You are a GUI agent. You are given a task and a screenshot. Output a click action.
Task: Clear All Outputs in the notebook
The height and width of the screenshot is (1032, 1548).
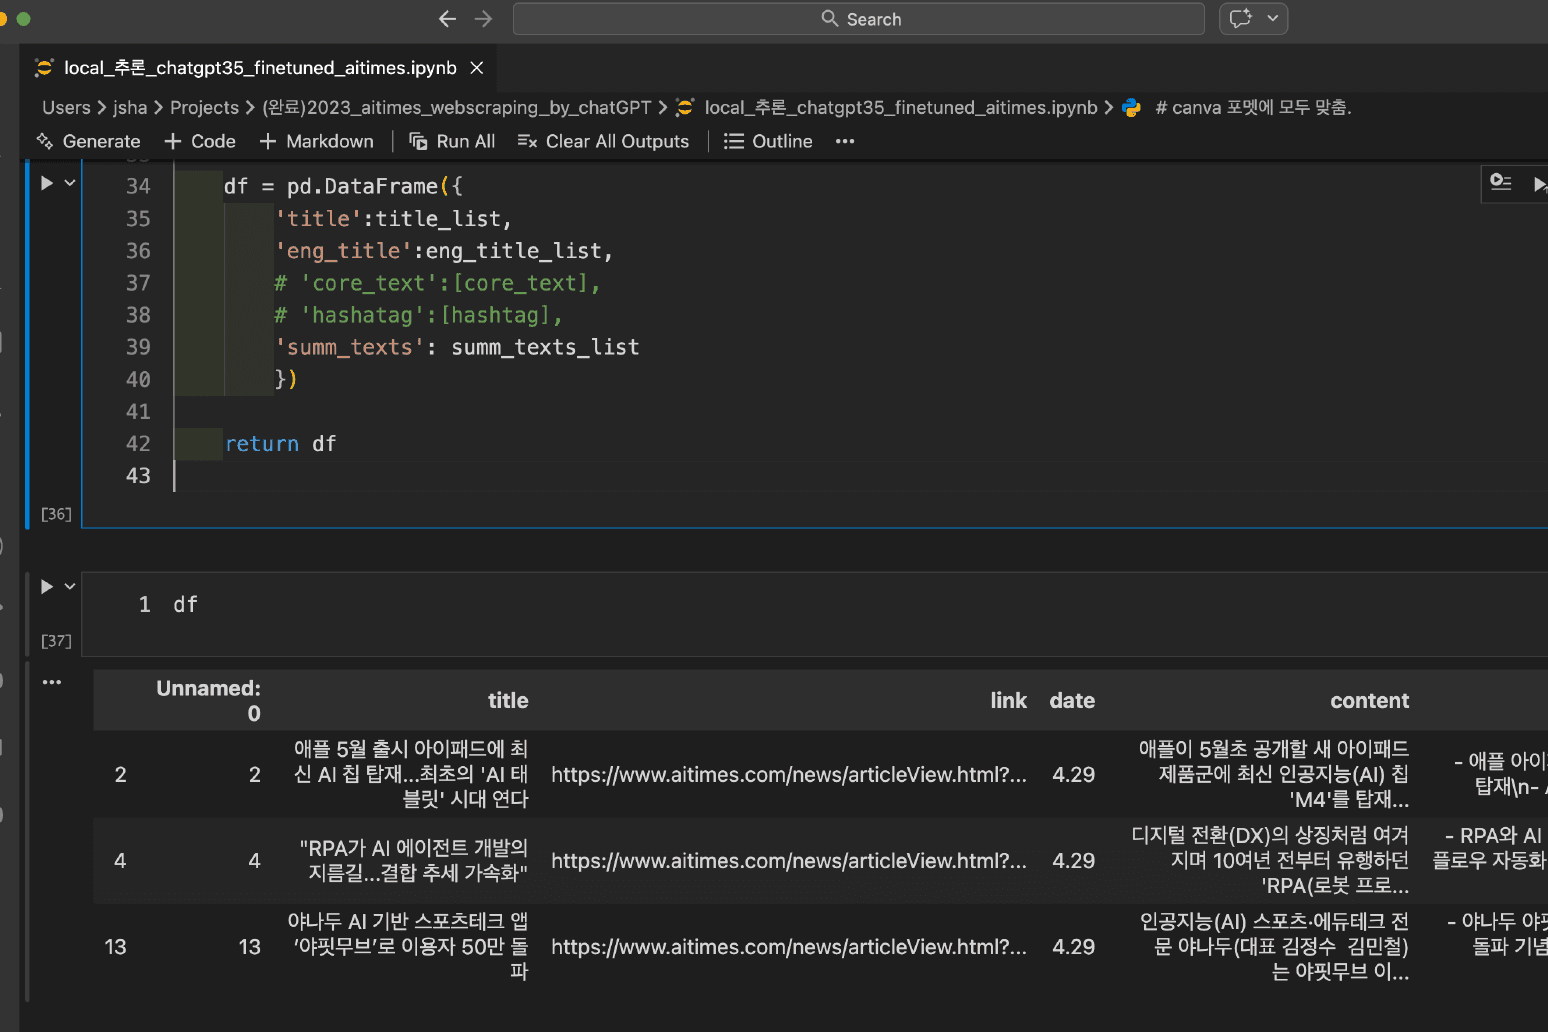coord(603,142)
